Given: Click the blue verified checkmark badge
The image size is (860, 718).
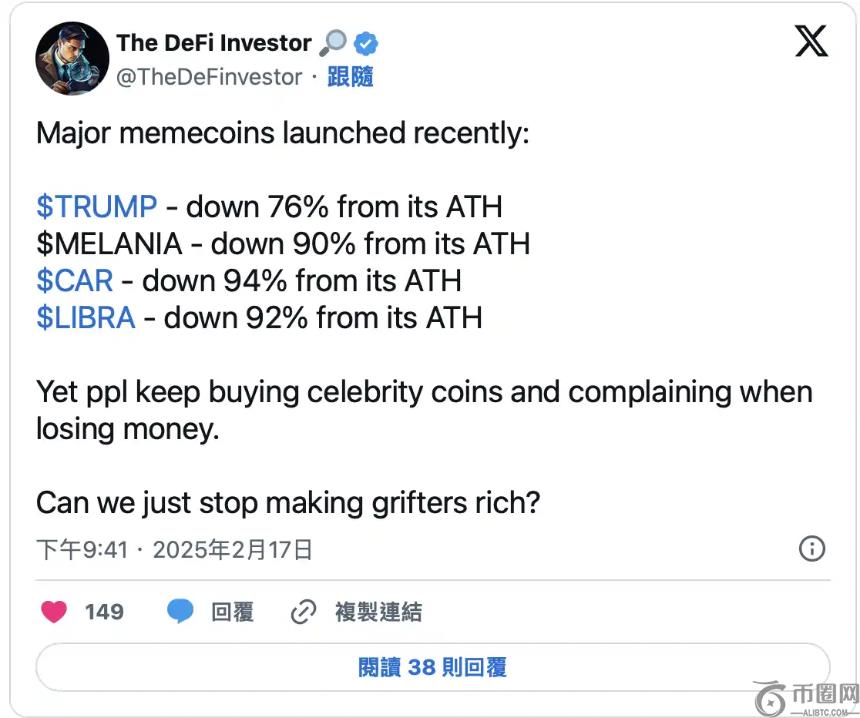Looking at the screenshot, I should tap(365, 42).
